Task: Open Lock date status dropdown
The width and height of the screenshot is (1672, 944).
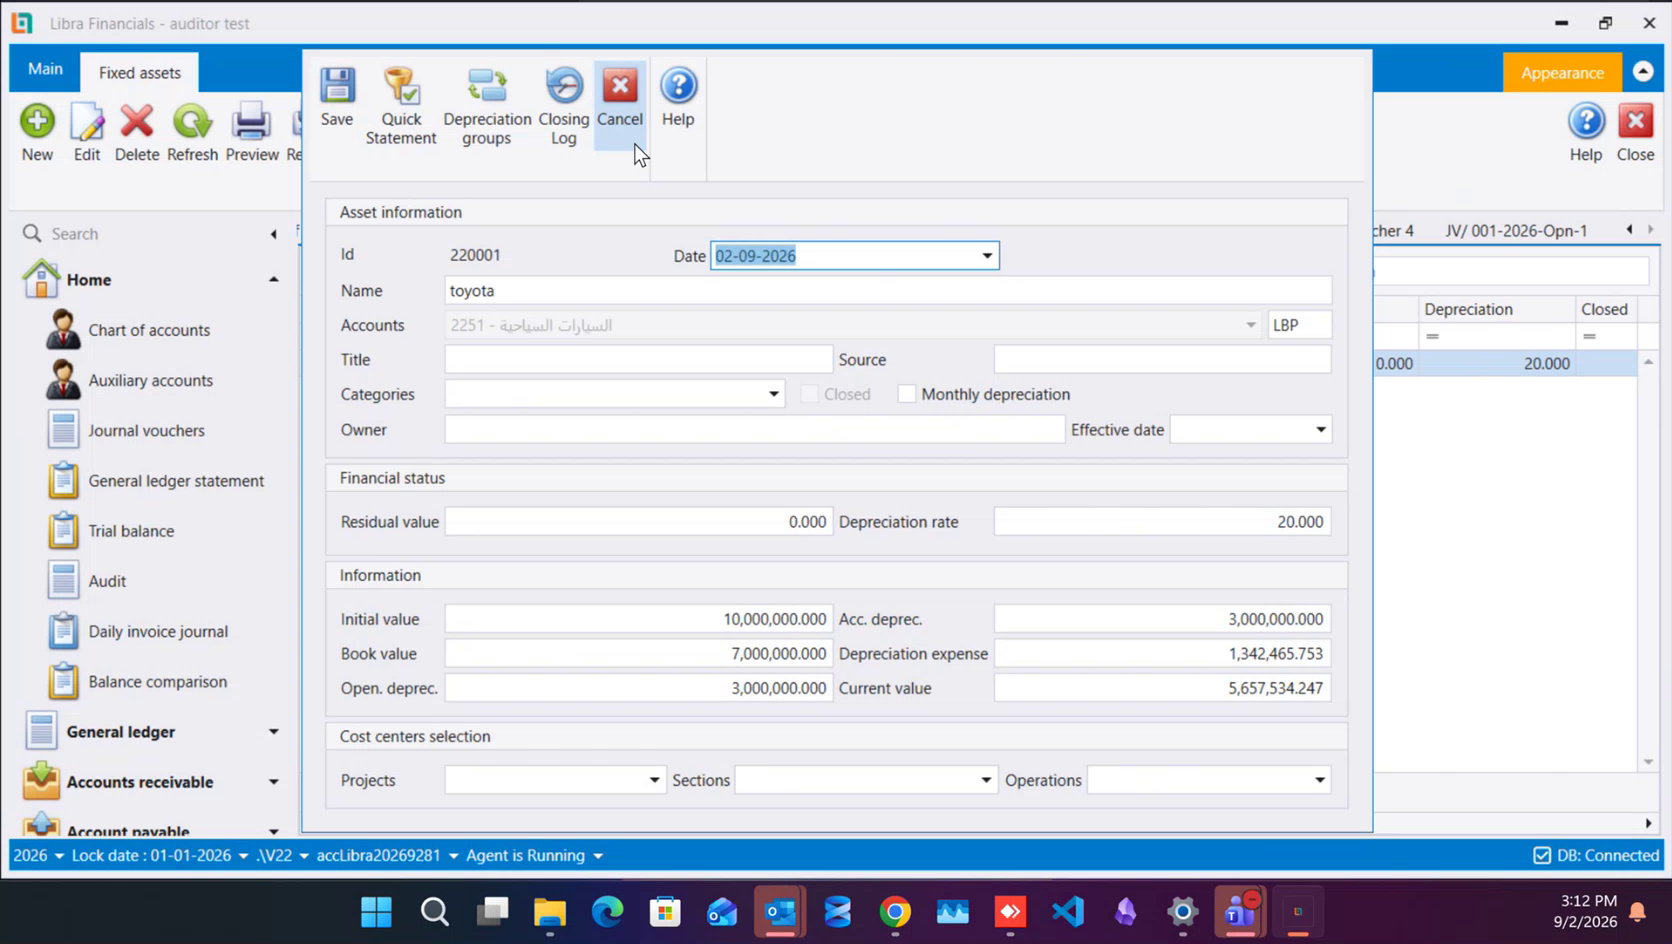Action: [x=160, y=855]
